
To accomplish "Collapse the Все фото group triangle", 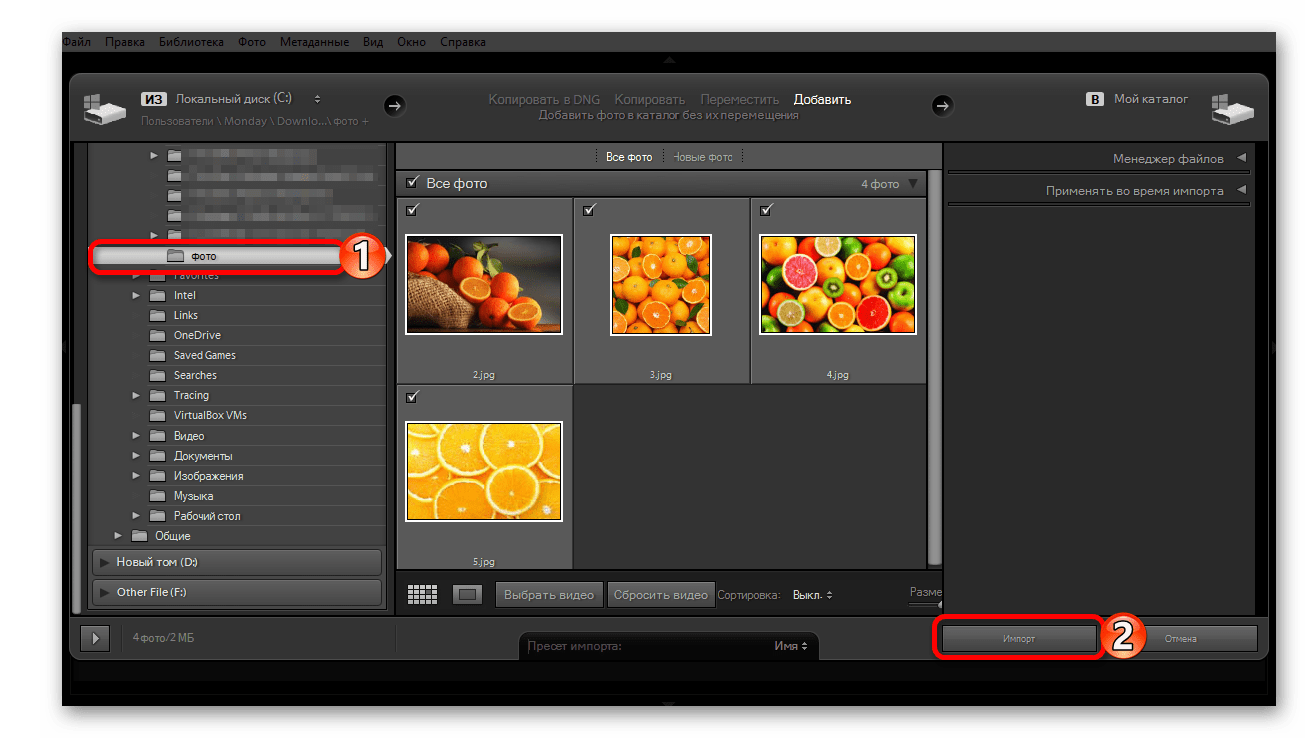I will point(912,184).
